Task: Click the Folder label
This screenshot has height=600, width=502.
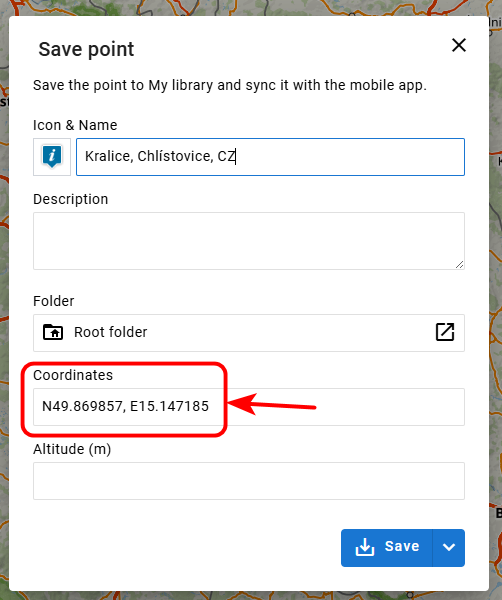Action: tap(54, 301)
